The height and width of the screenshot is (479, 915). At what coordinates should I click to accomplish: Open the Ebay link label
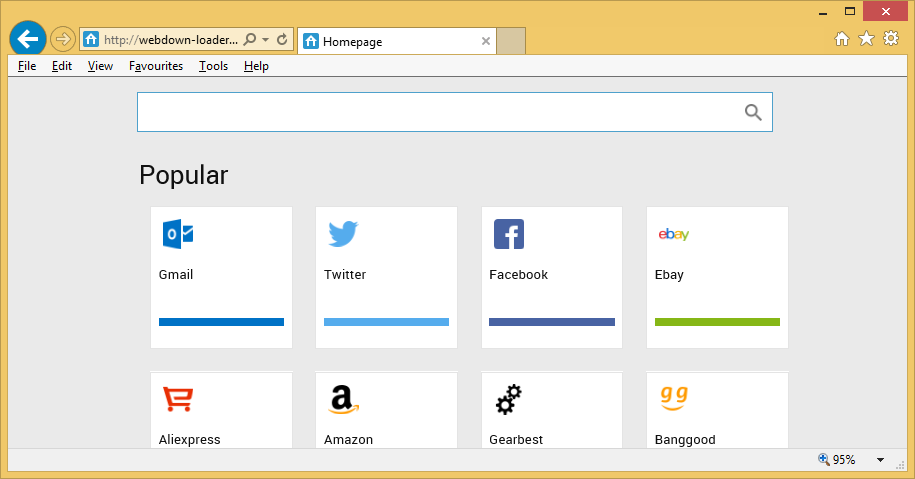tap(669, 275)
